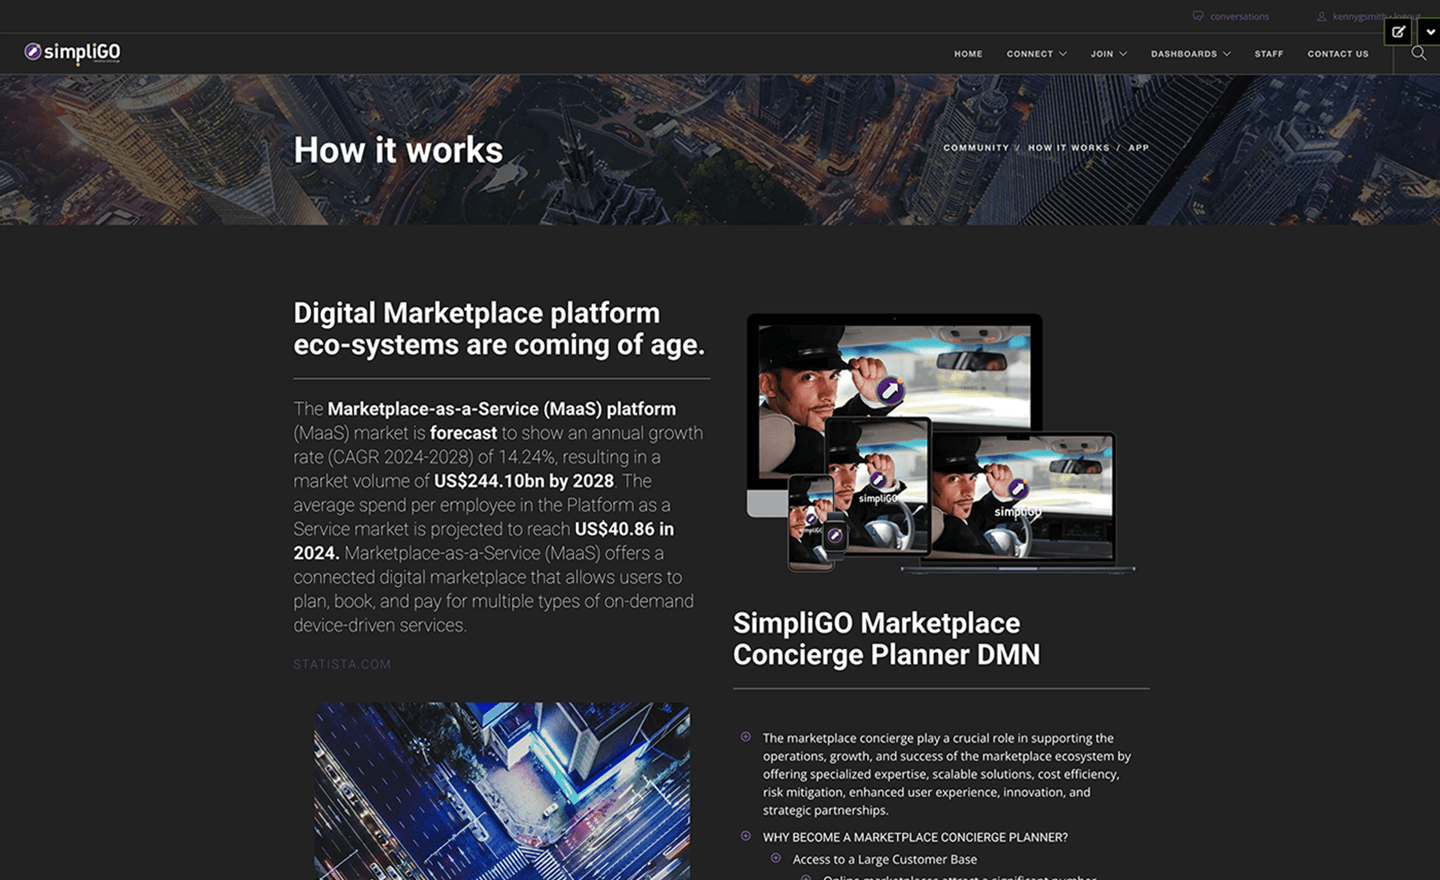Expand the CONNECT dropdown chevron
The image size is (1440, 880).
pyautogui.click(x=1063, y=54)
